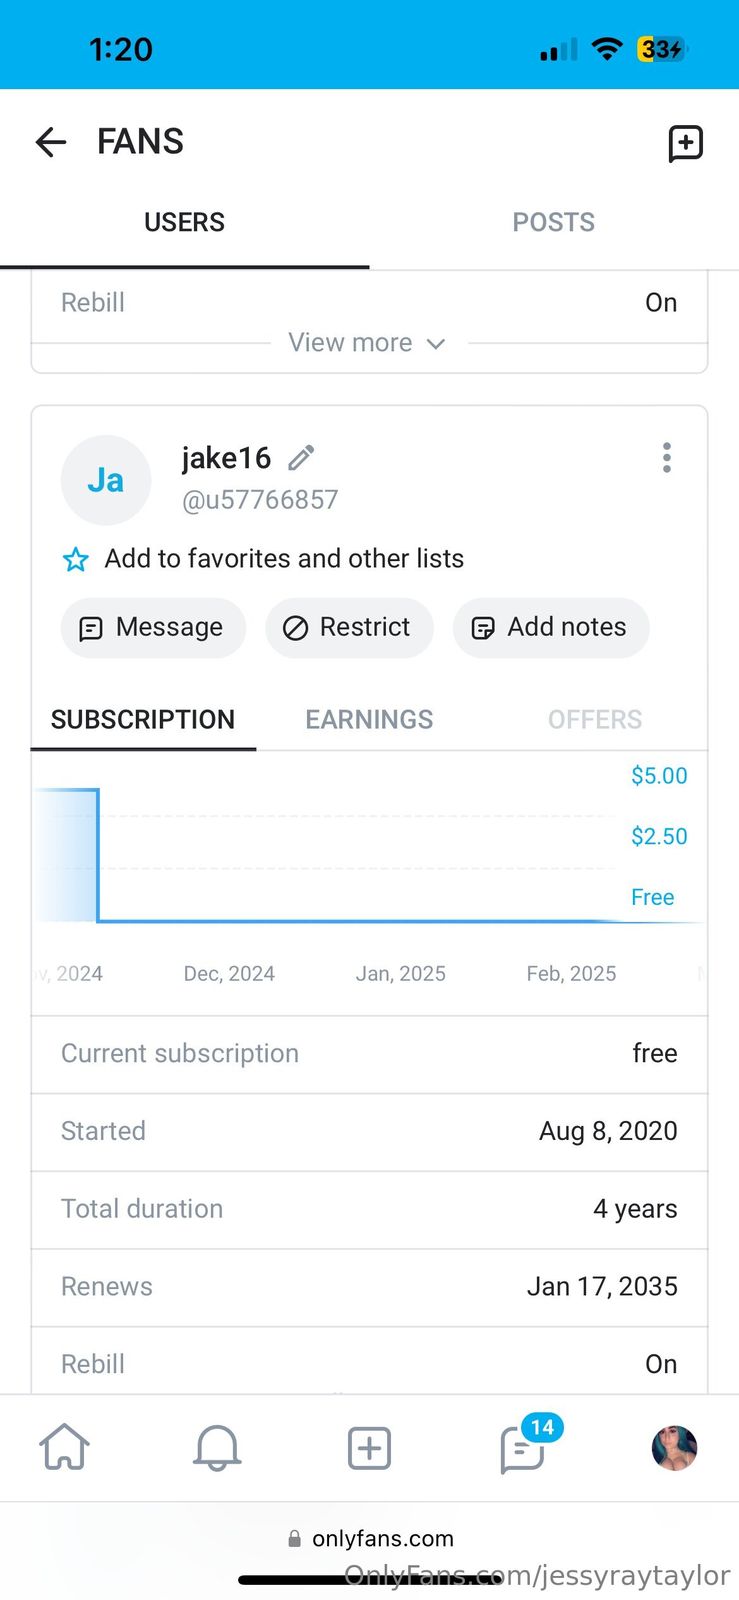Tap the jake16 avatar initials
The width and height of the screenshot is (739, 1600).
106,480
